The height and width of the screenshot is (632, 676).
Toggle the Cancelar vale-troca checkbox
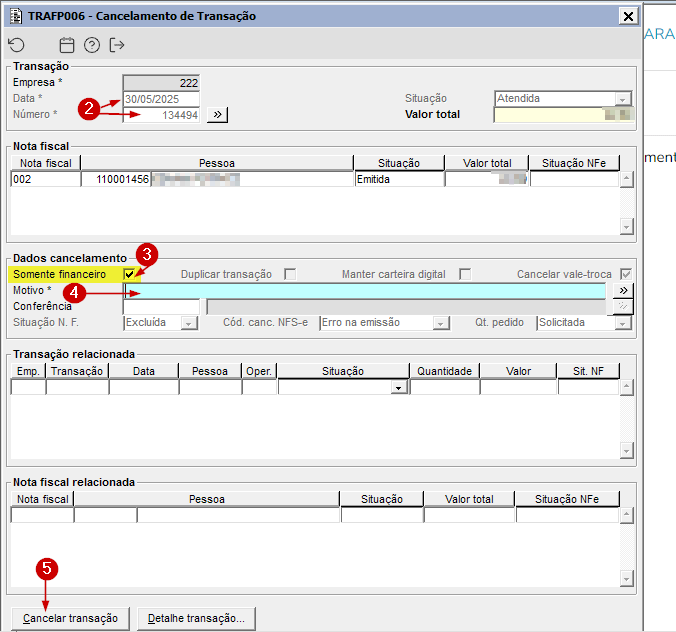[x=626, y=274]
